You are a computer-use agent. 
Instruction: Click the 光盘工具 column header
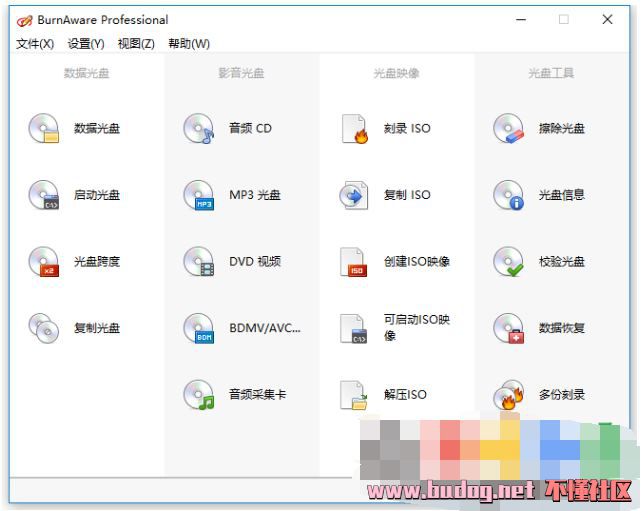pos(551,73)
